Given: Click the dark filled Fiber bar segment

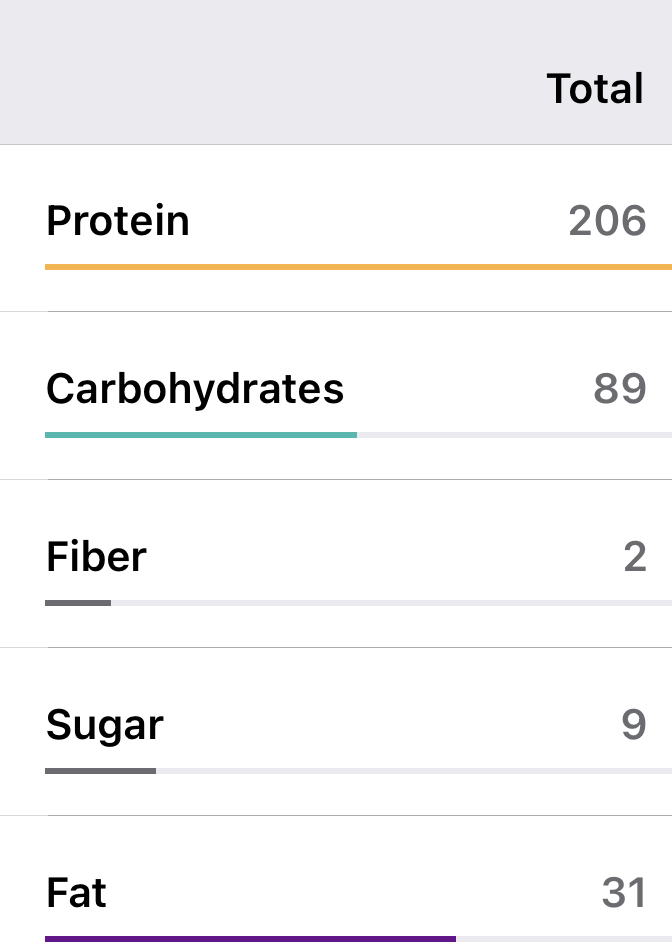Looking at the screenshot, I should (78, 603).
